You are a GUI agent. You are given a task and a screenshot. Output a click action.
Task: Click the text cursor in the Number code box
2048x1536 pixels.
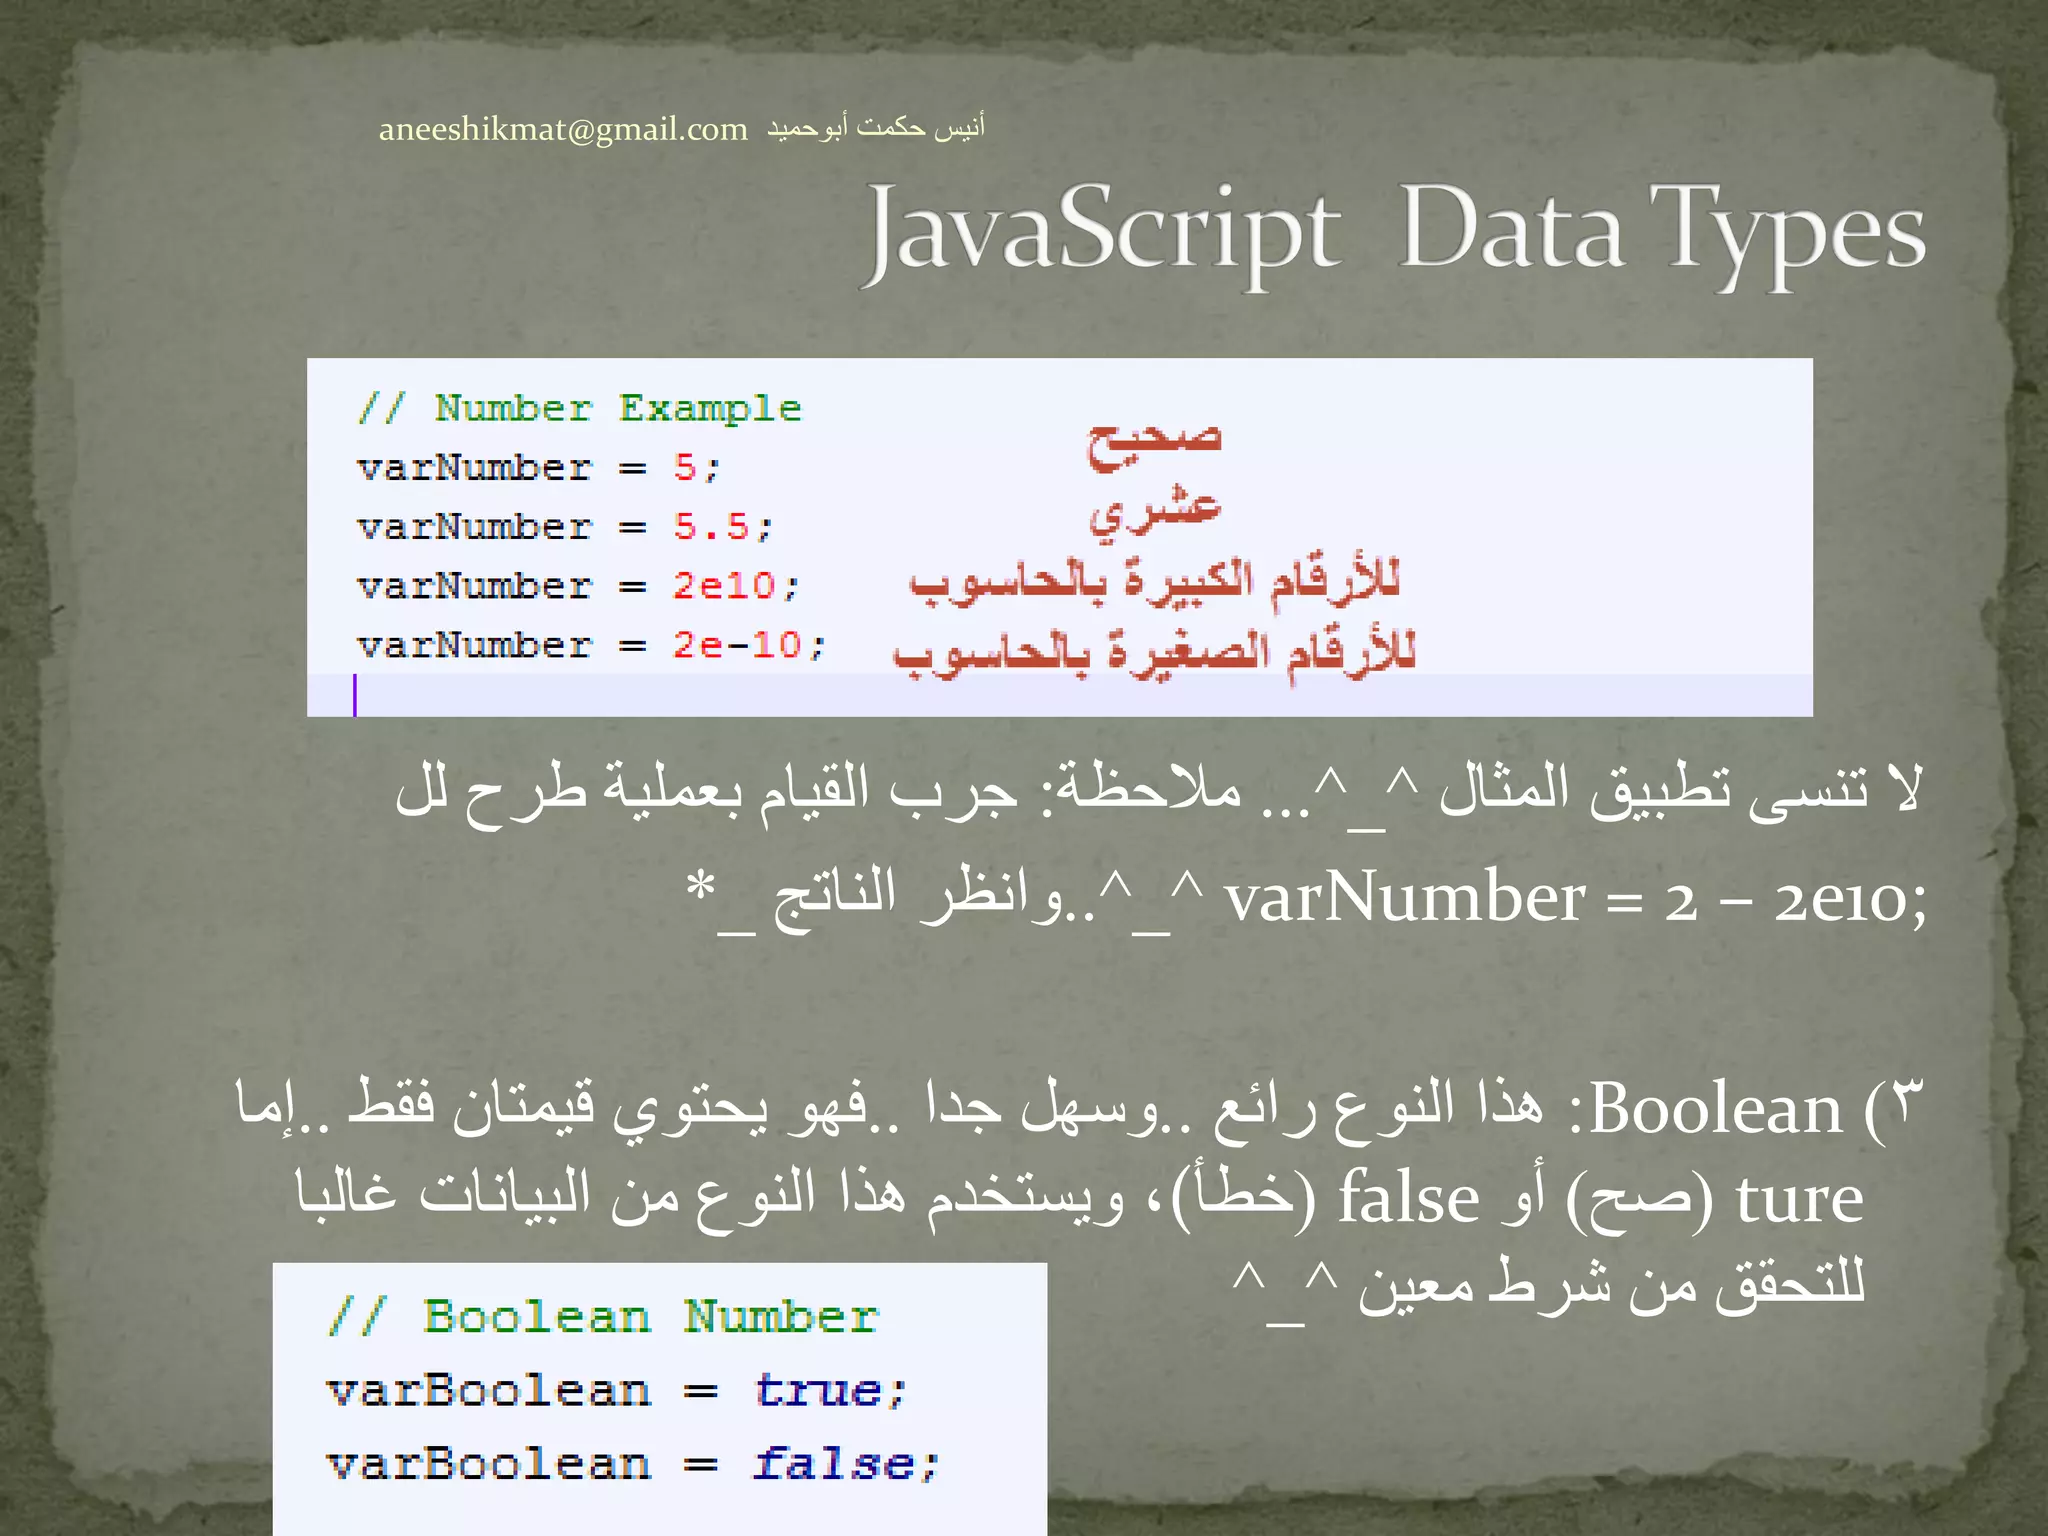(355, 695)
